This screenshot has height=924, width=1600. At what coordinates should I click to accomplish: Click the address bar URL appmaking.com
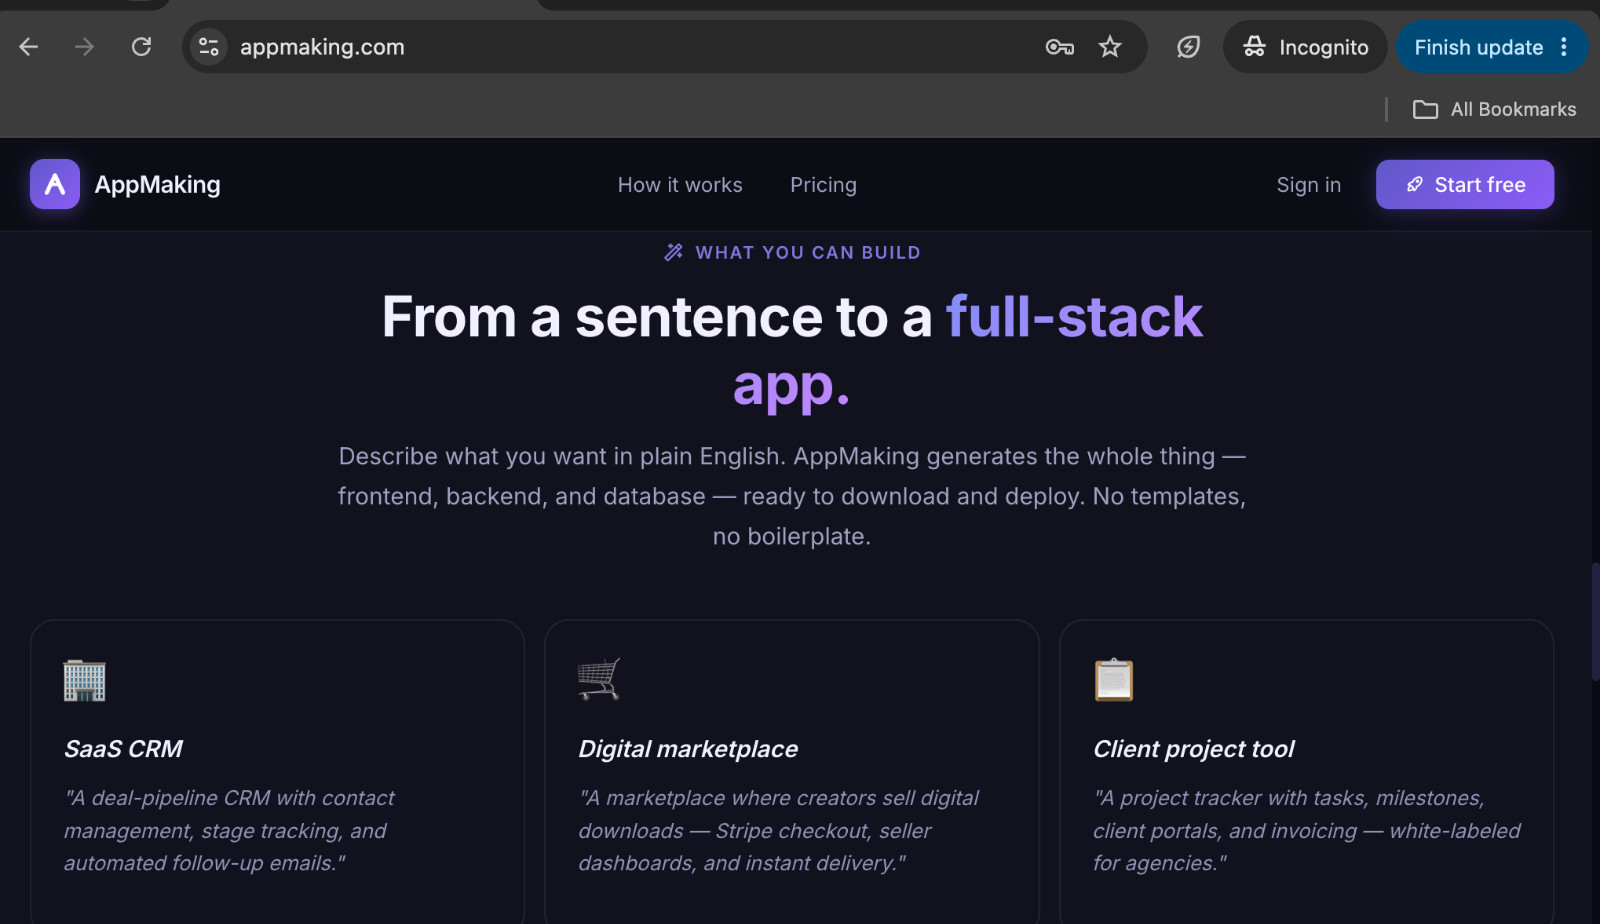[322, 47]
